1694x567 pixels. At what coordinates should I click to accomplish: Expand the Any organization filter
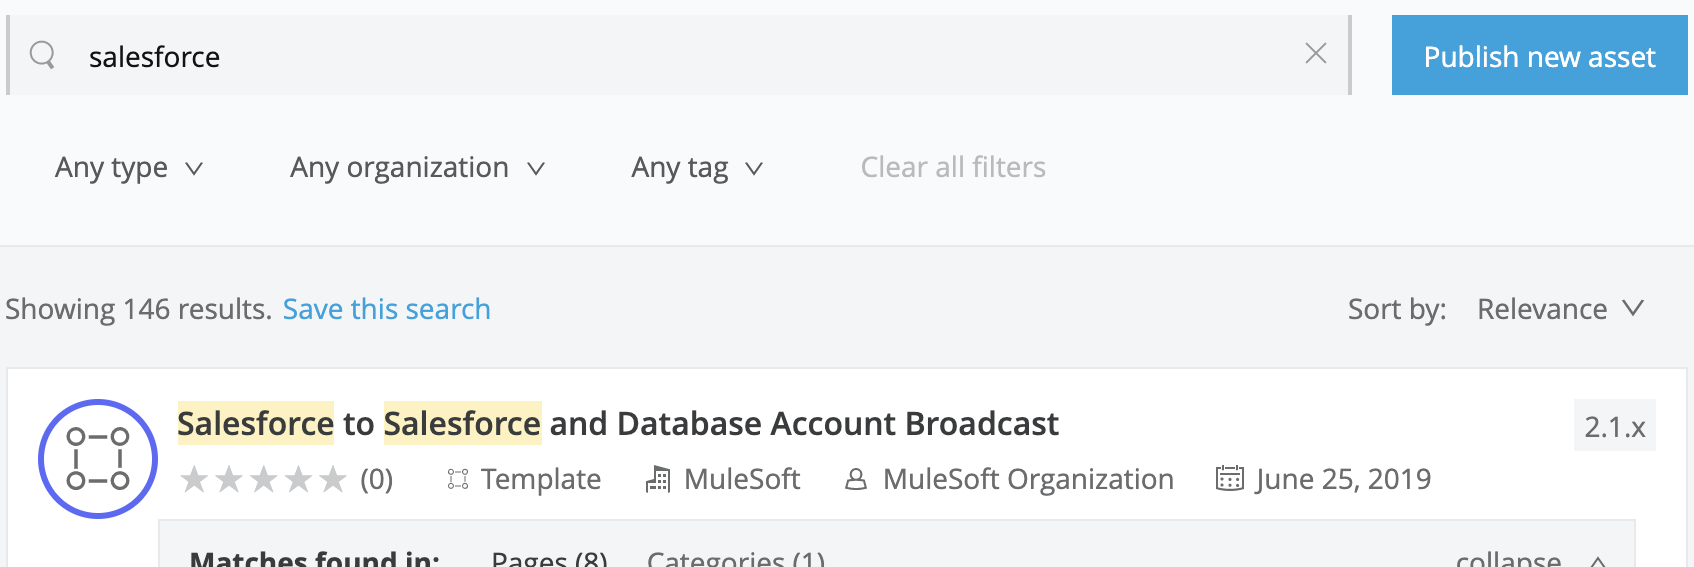coord(417,168)
